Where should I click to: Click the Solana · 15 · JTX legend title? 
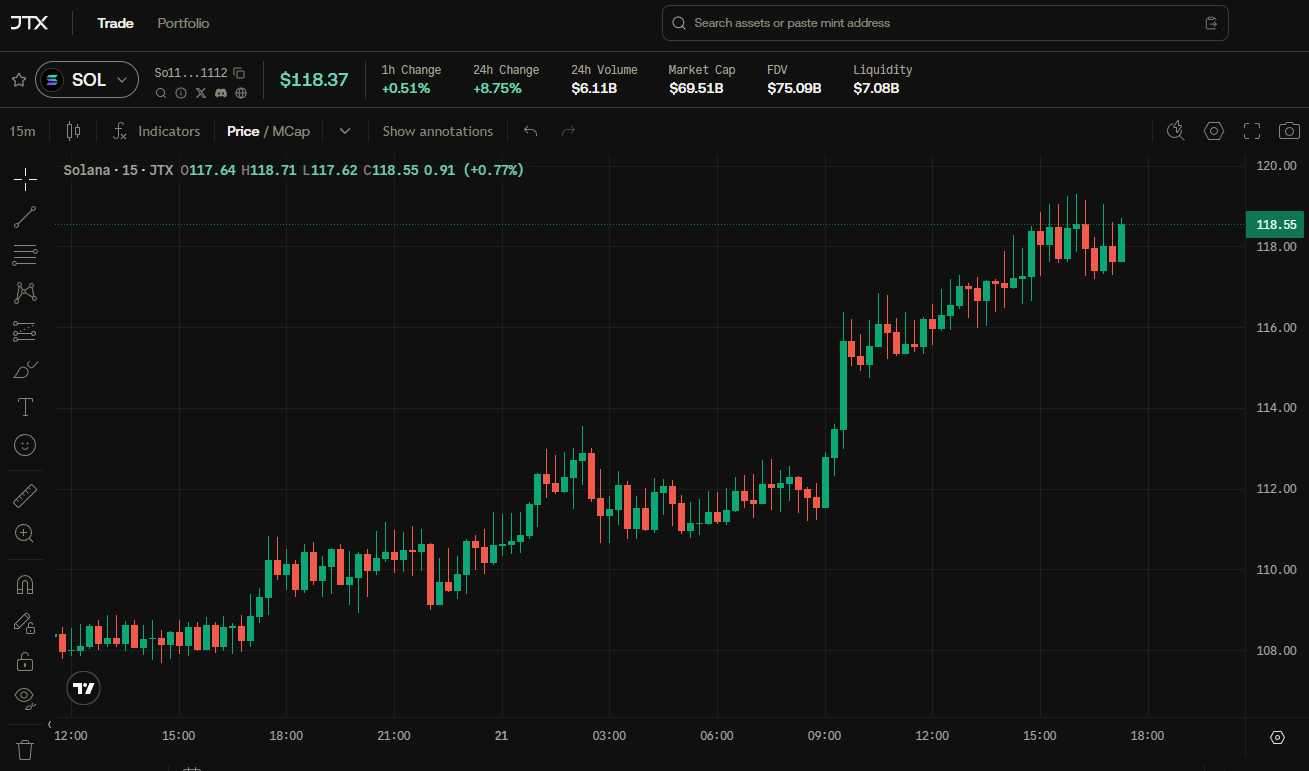[x=117, y=170]
